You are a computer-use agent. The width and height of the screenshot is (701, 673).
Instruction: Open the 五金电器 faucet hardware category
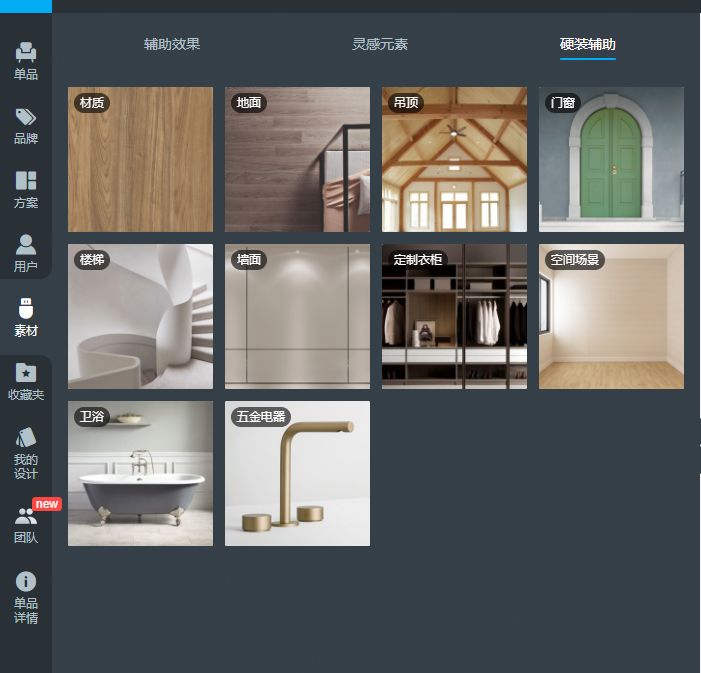pyautogui.click(x=297, y=473)
